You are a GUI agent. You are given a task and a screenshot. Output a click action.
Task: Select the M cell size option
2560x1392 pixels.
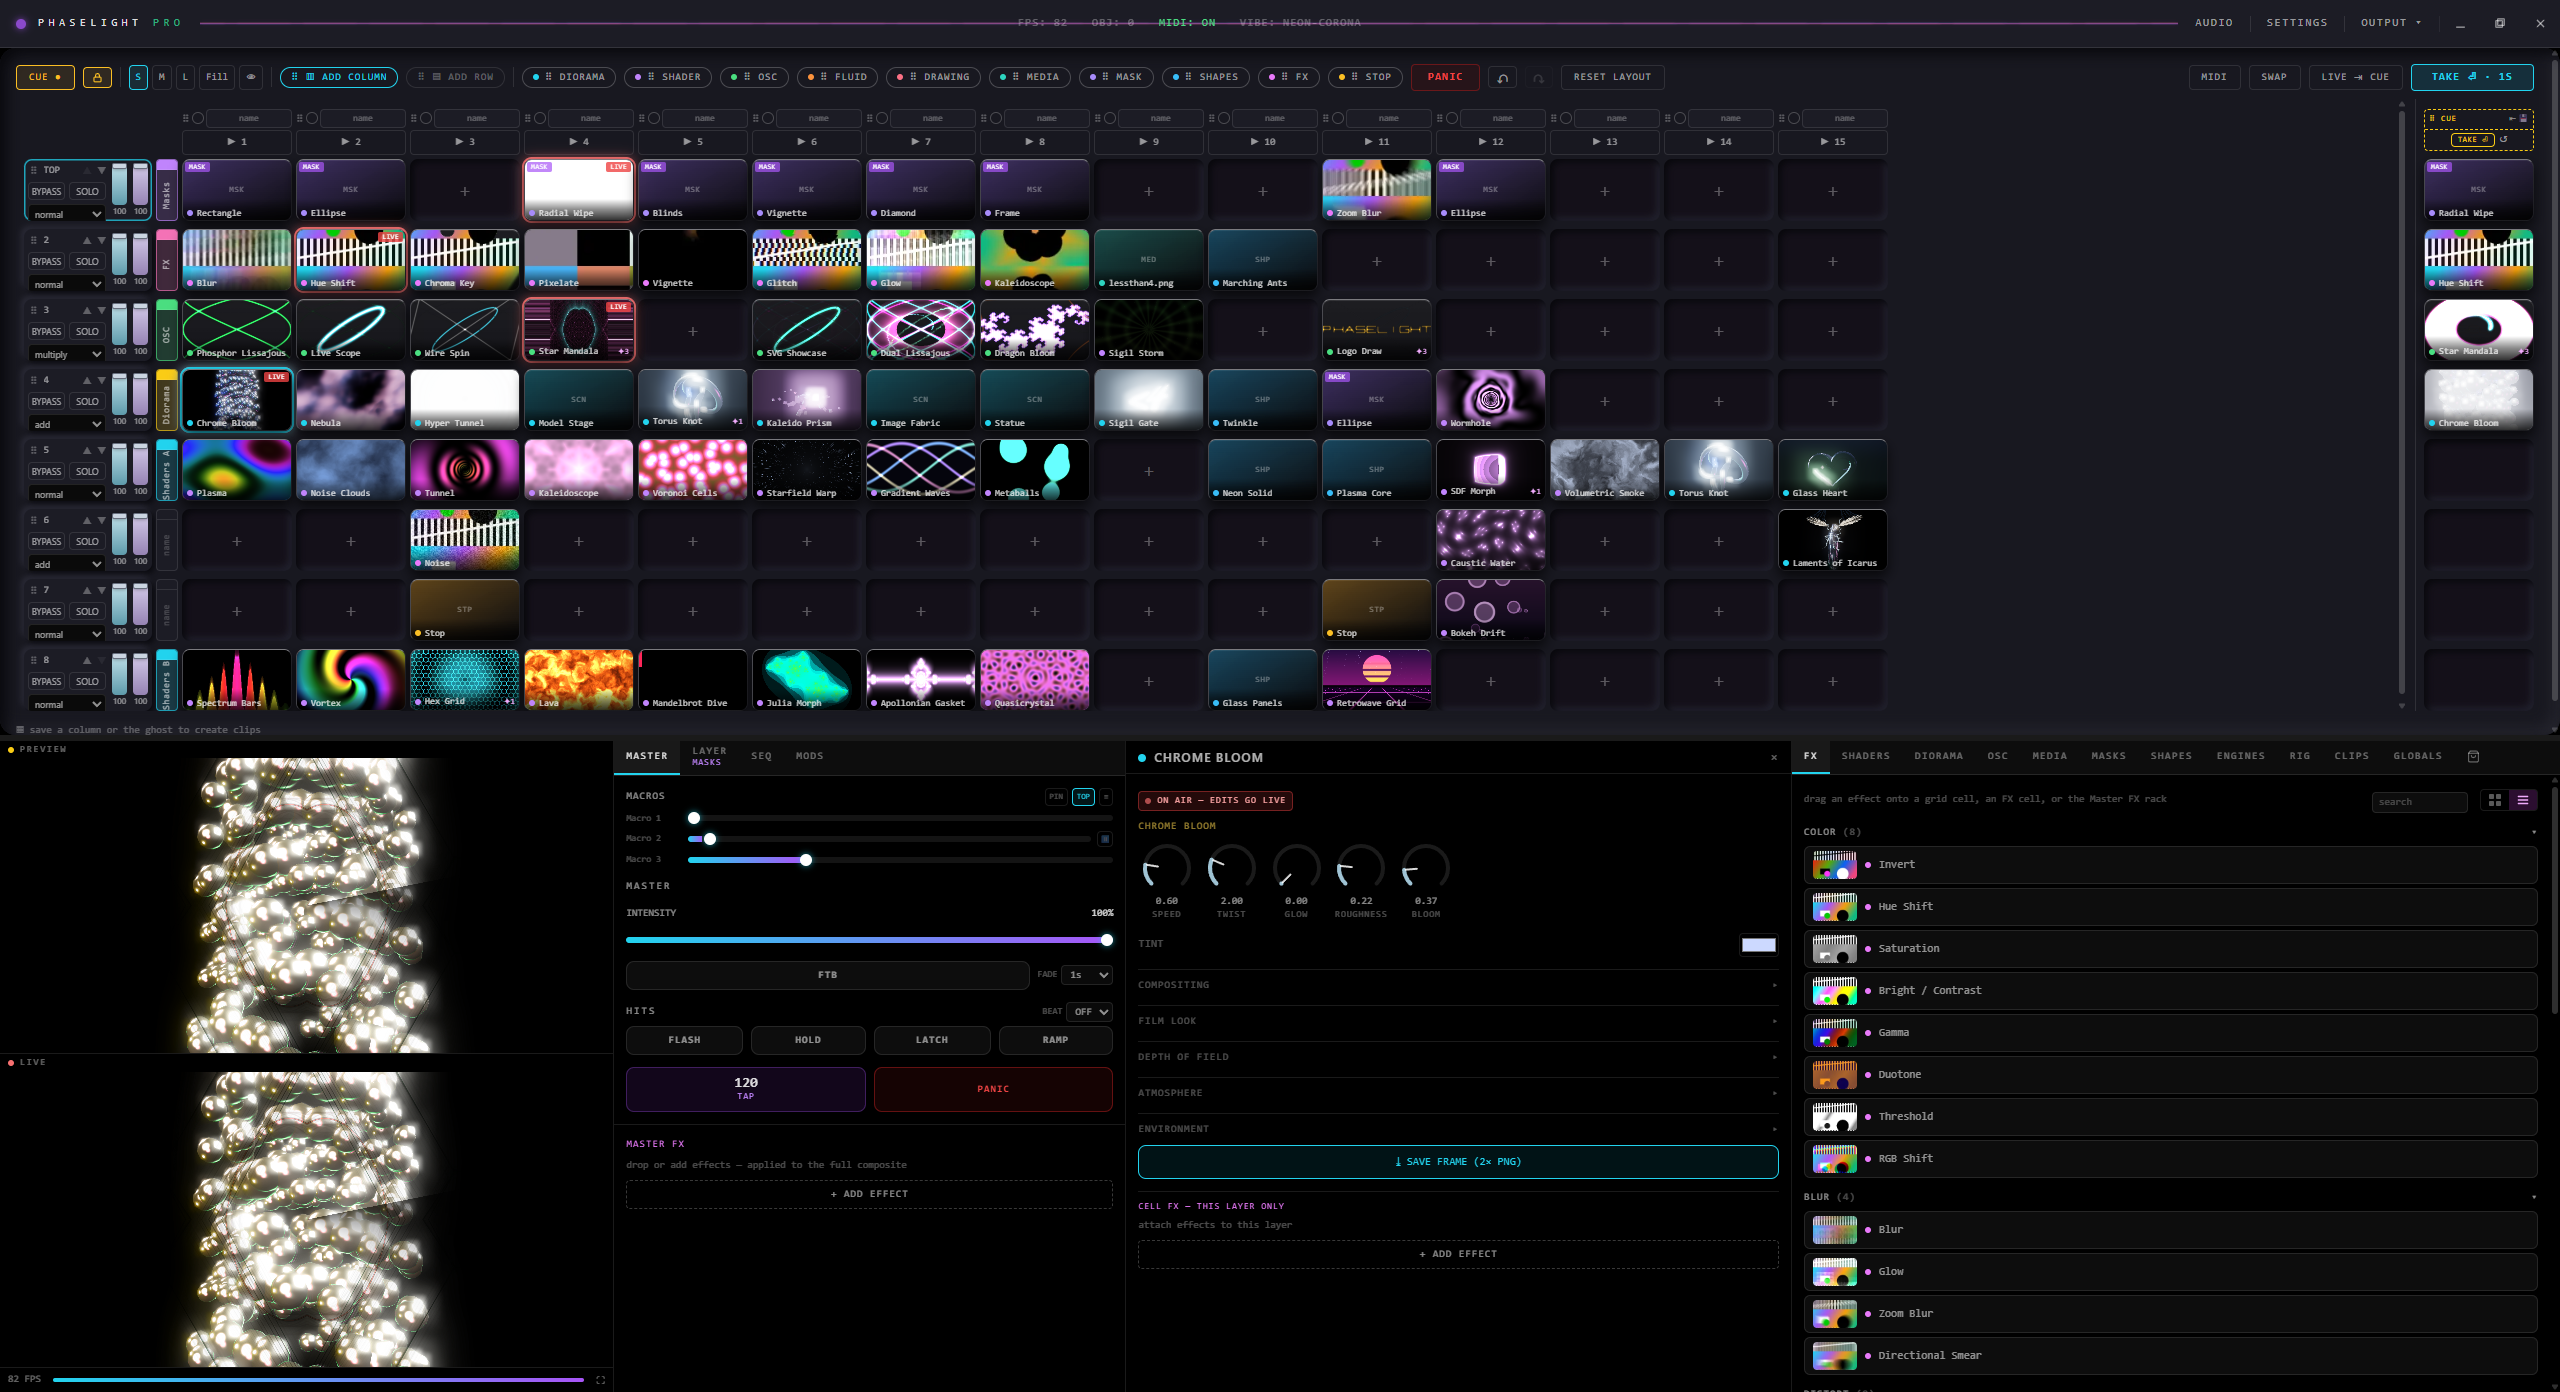coord(161,77)
